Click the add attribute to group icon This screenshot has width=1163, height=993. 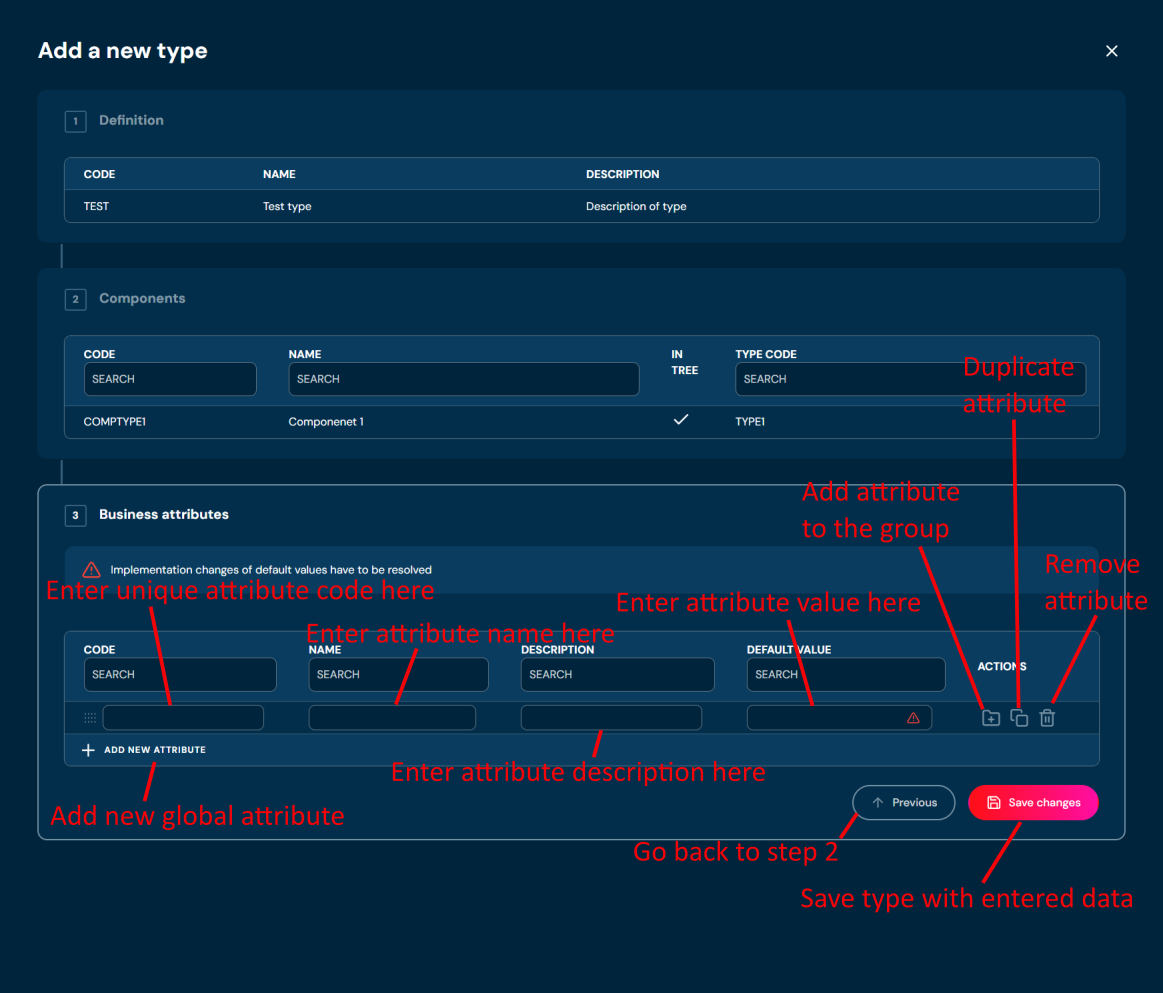(990, 718)
